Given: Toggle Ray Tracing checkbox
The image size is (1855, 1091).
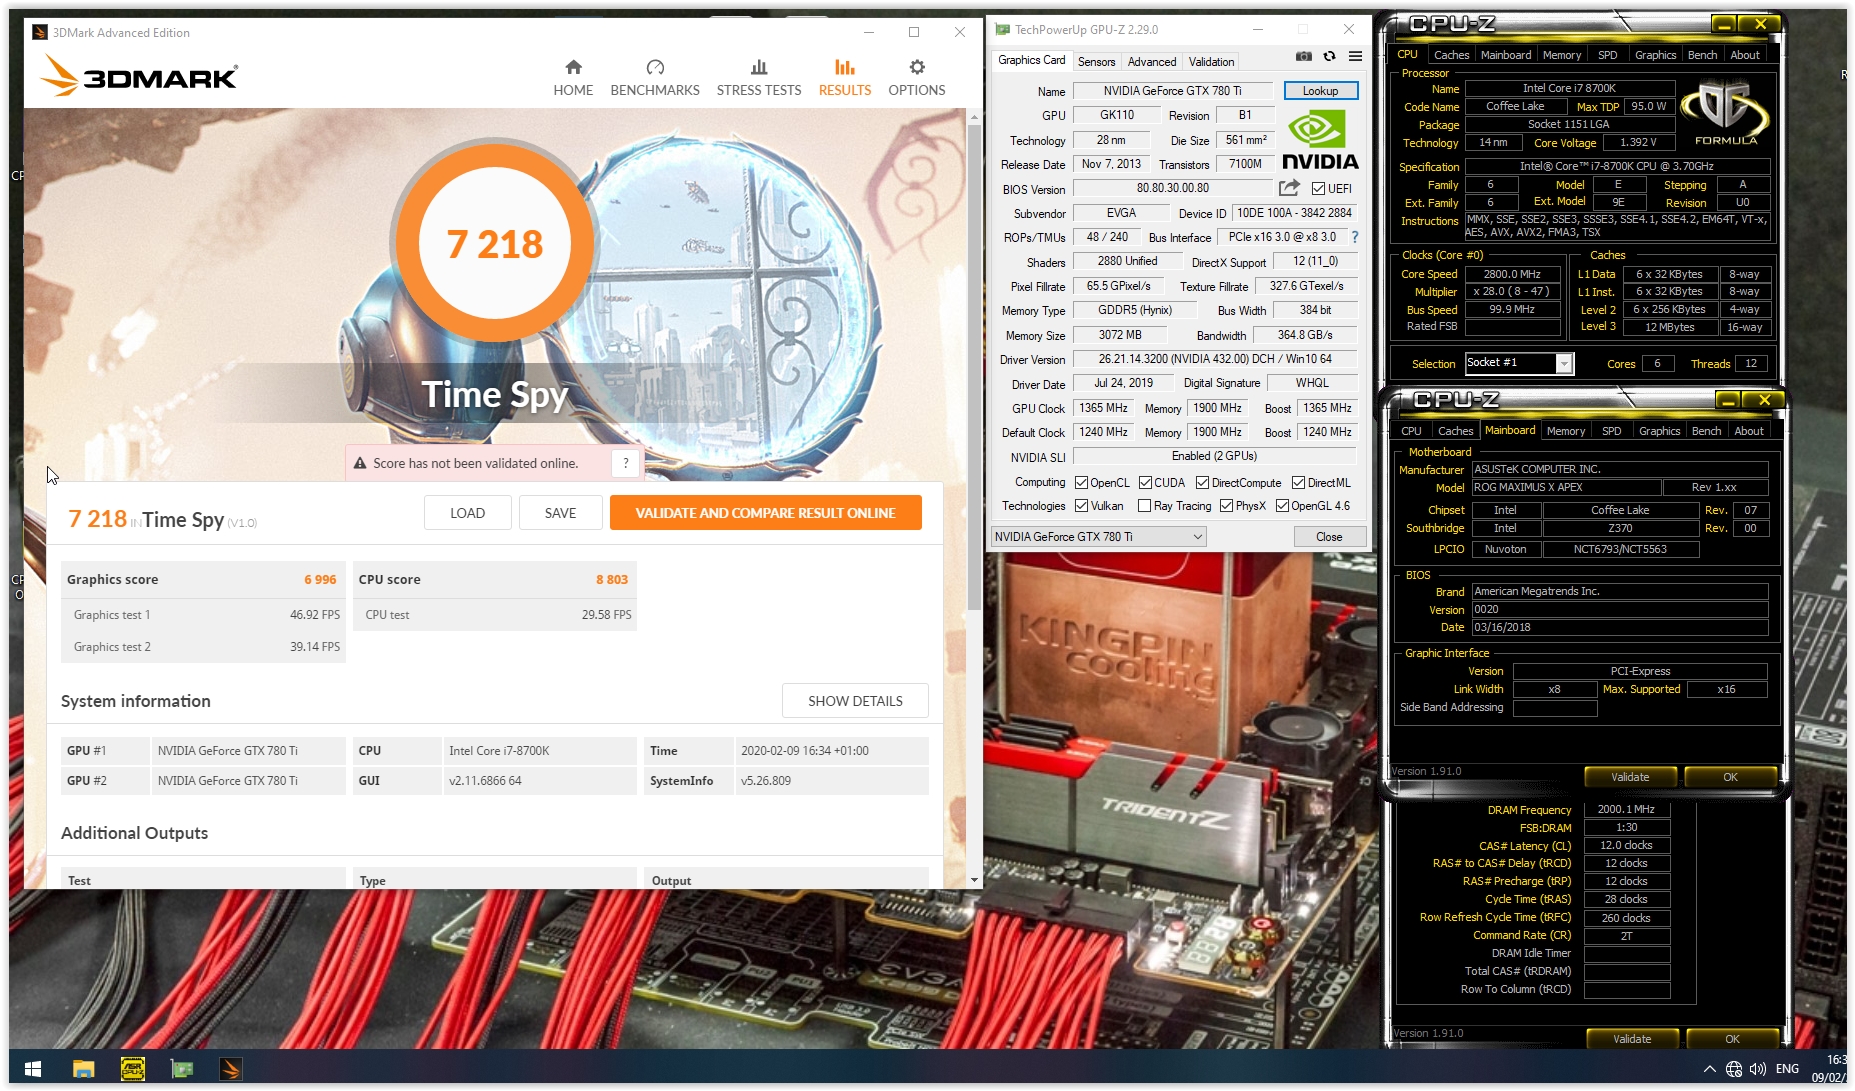Looking at the screenshot, I should [x=1144, y=506].
